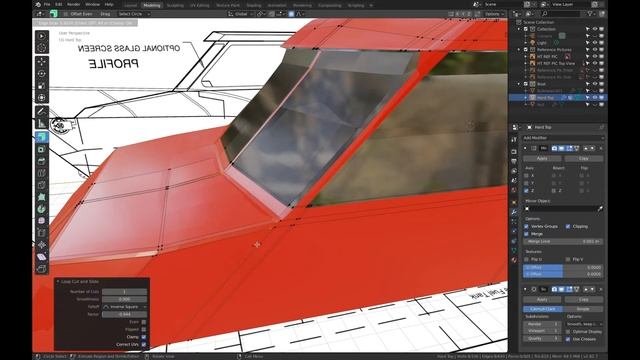Viewport: 640px width, 360px height.
Task: Open the Edit menu
Action: click(59, 4)
